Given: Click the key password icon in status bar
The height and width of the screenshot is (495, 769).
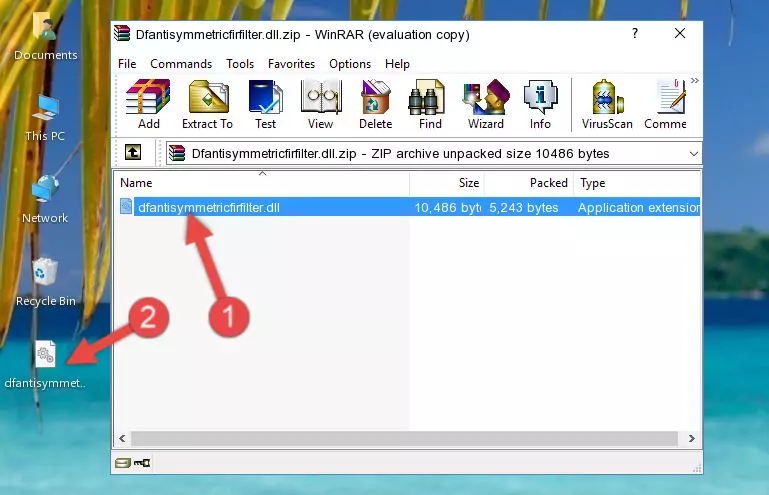Looking at the screenshot, I should click(142, 463).
